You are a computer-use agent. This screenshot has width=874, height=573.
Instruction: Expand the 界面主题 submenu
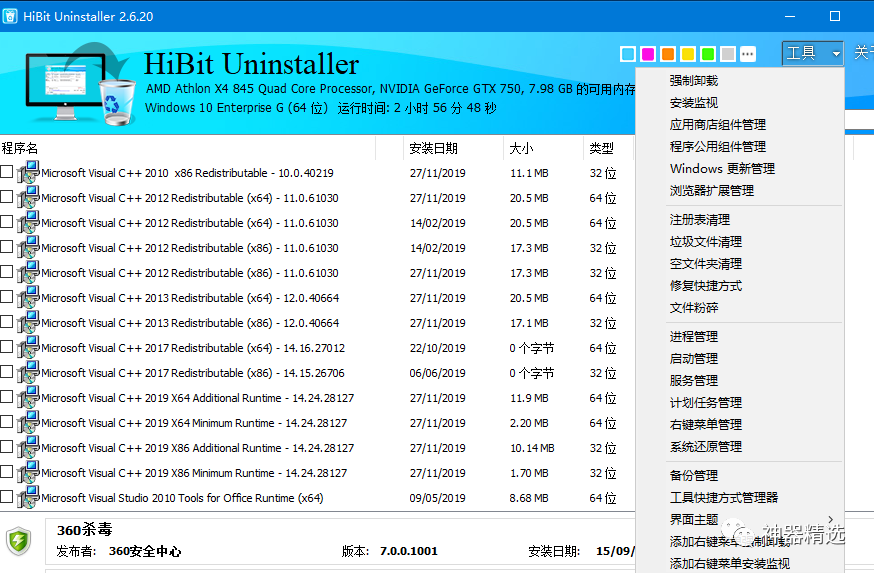694,520
